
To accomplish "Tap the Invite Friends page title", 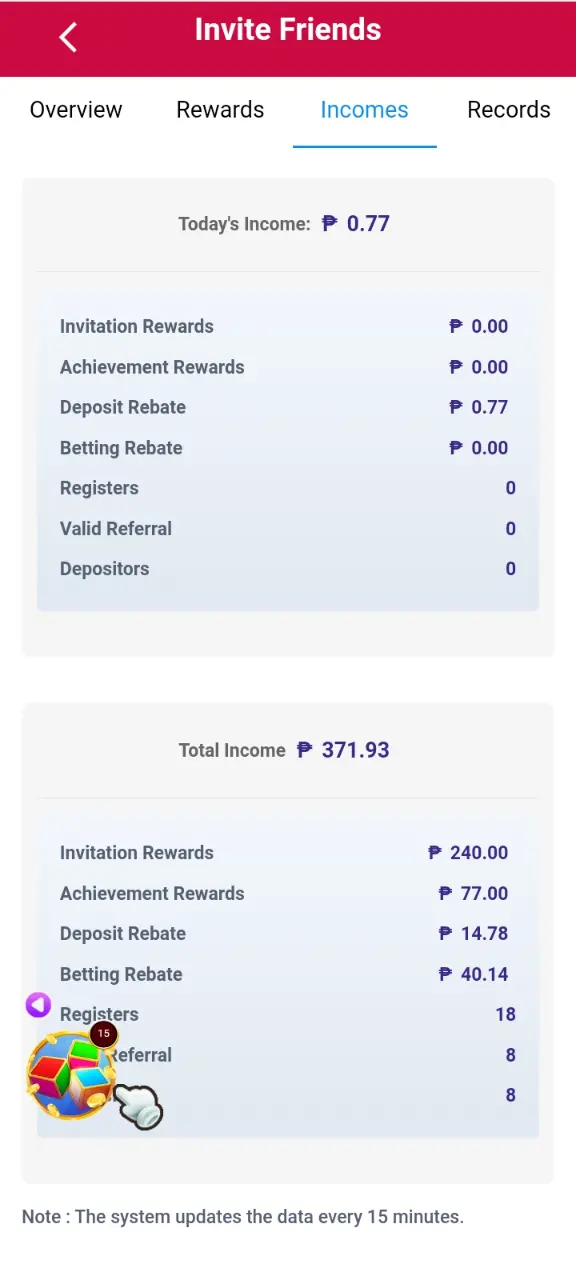I will 288,30.
